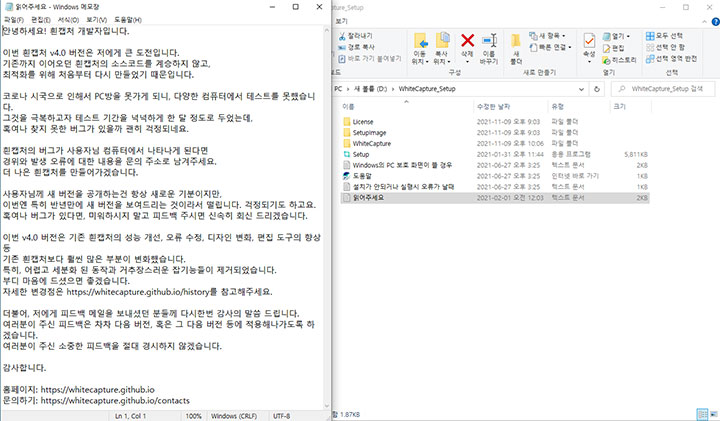Click 'UTF-8' in Notepad status bar
The image size is (720, 421).
click(x=281, y=416)
